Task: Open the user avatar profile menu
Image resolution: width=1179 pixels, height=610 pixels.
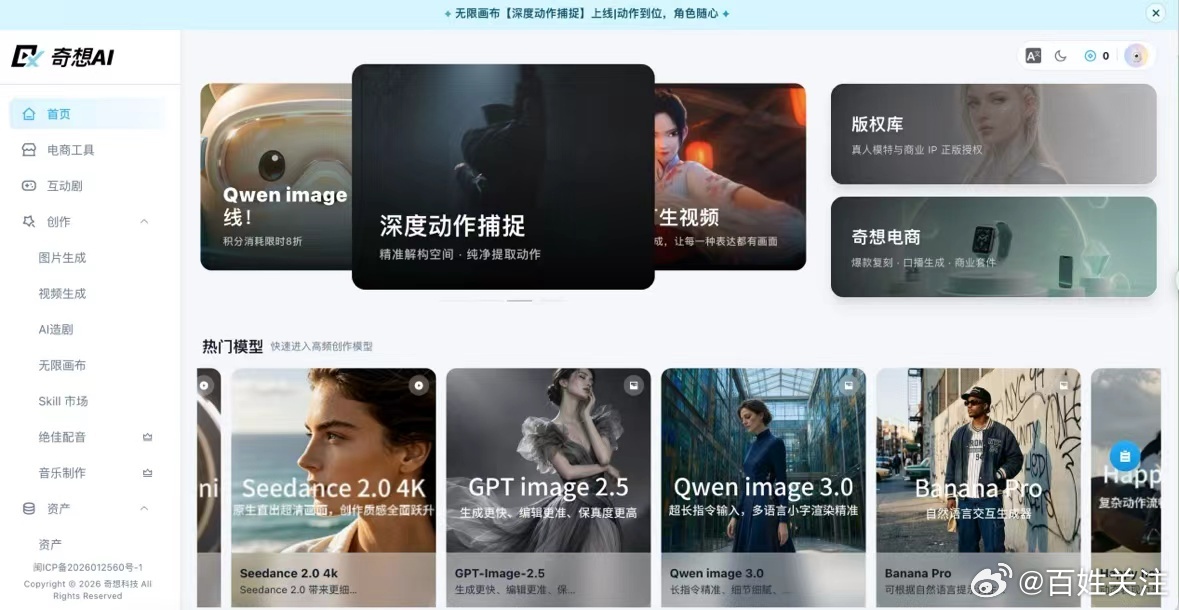Action: click(x=1135, y=56)
